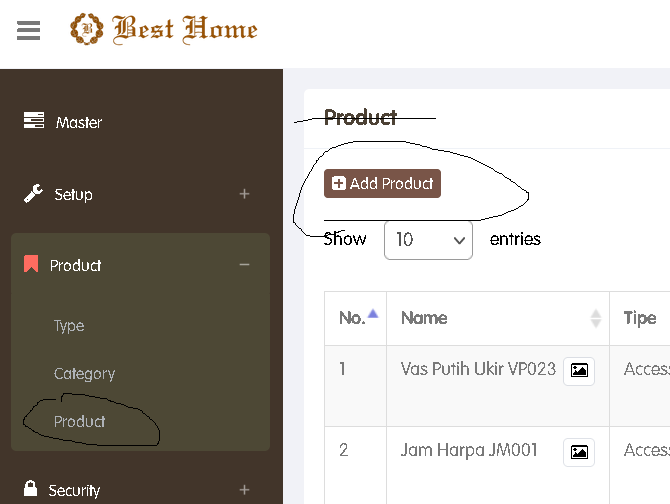Sort table by Name column
The image size is (670, 504).
pos(498,318)
